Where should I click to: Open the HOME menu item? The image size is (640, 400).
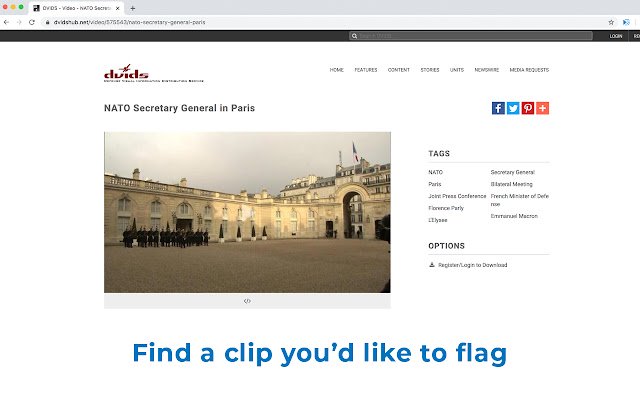point(337,70)
